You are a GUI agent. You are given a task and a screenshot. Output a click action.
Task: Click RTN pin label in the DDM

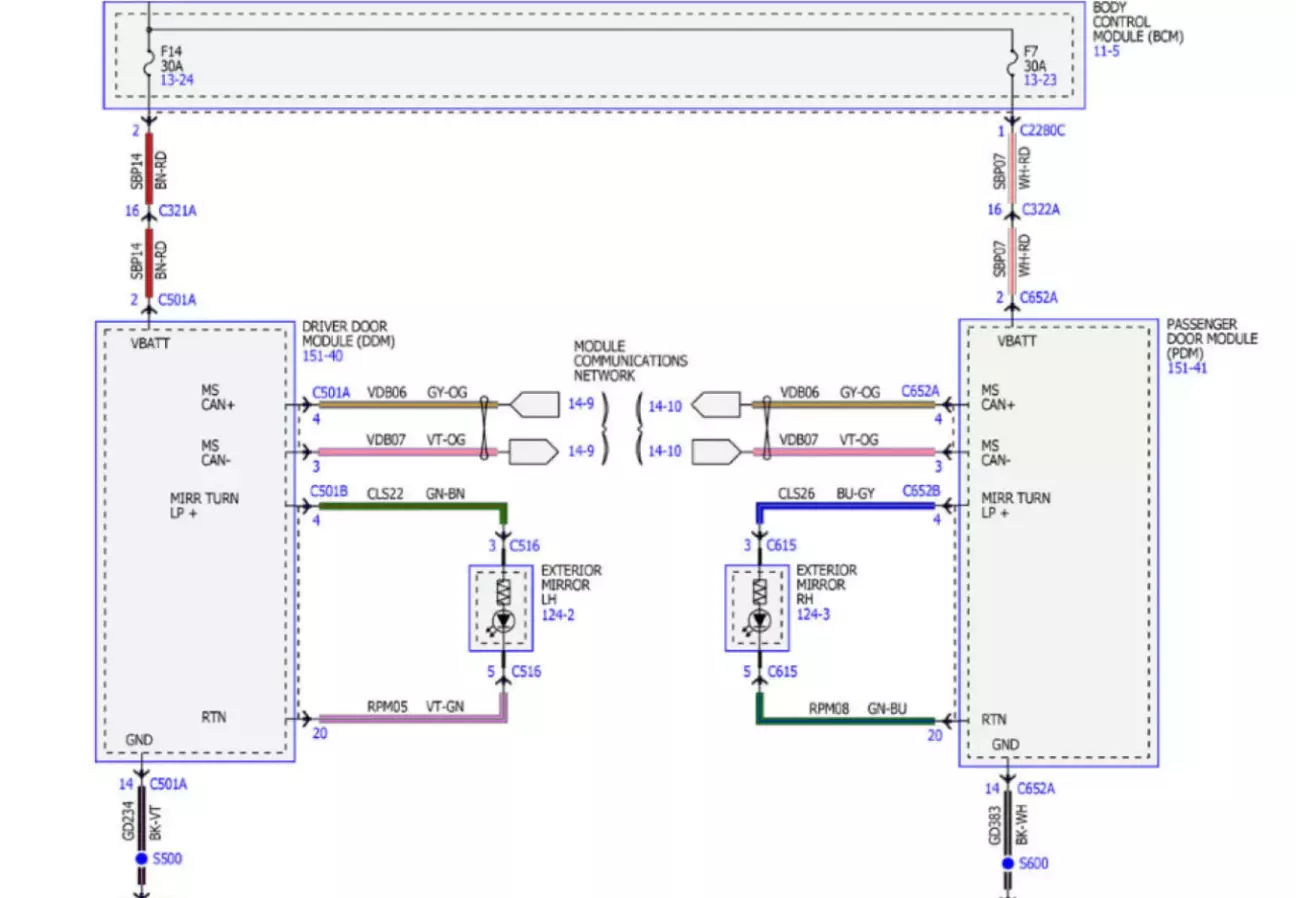click(x=212, y=717)
